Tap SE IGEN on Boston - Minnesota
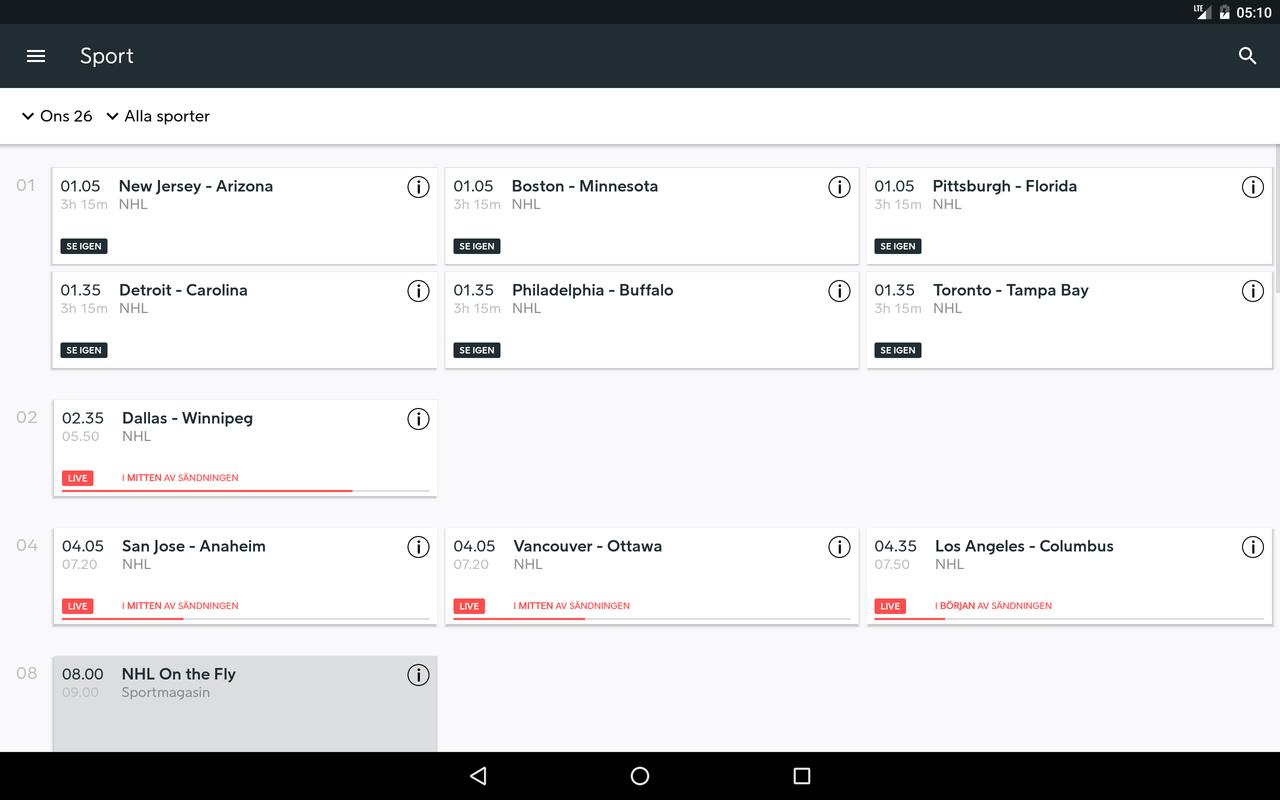 click(x=477, y=246)
